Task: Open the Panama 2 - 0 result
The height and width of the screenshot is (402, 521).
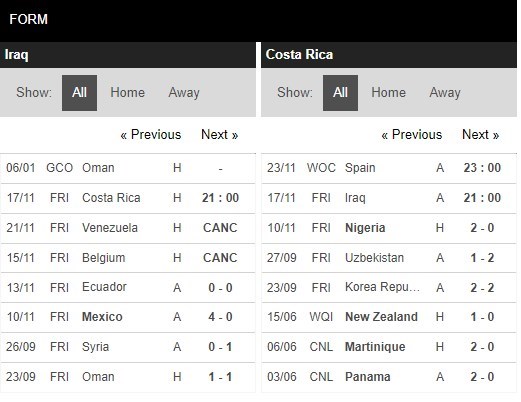Action: [x=389, y=377]
